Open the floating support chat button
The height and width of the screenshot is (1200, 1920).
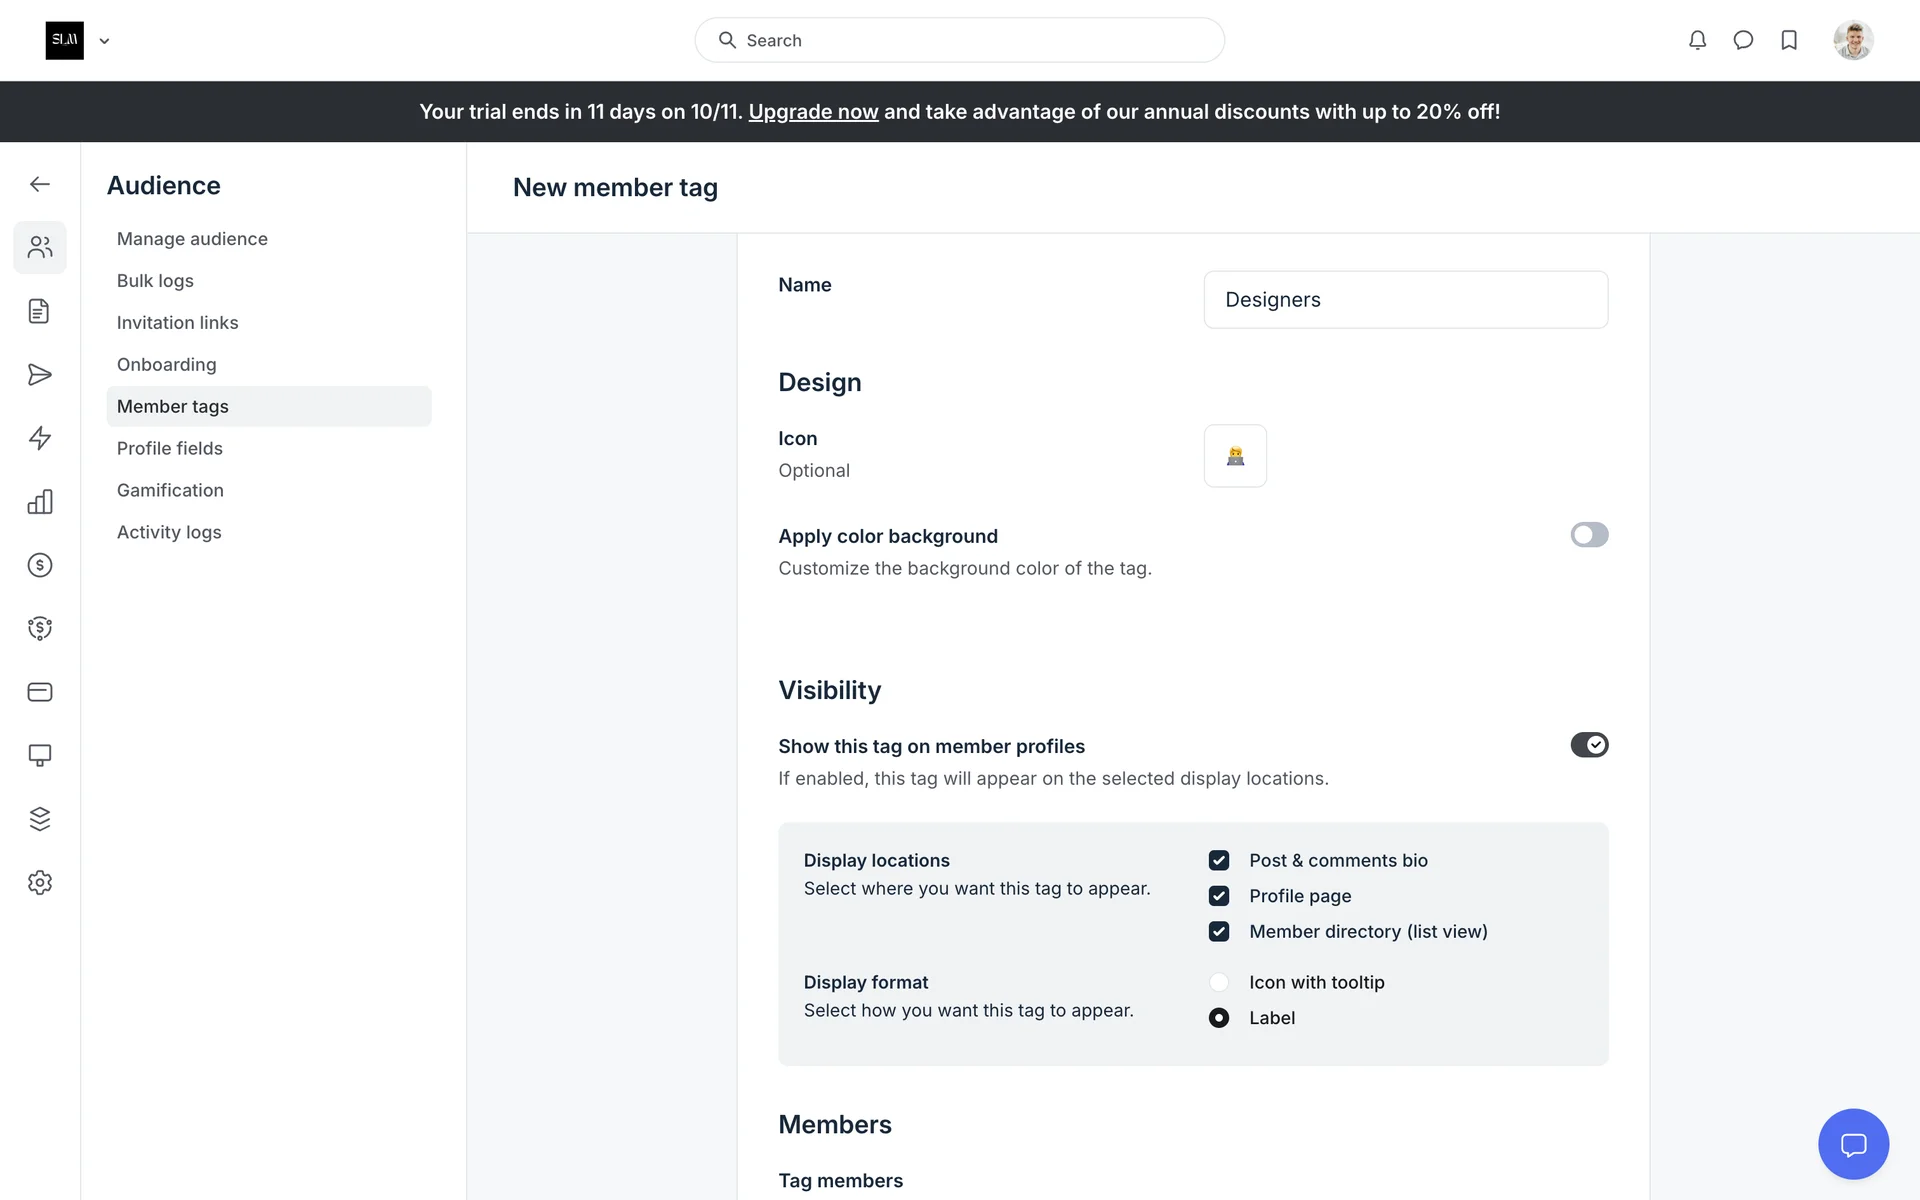pos(1853,1144)
